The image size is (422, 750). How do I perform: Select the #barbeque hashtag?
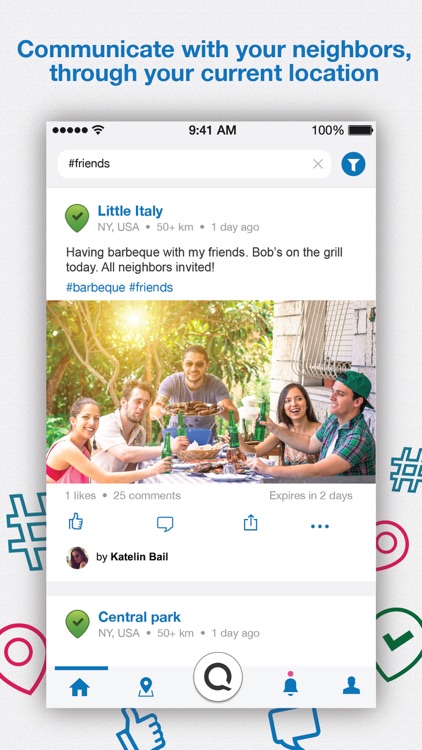point(96,287)
